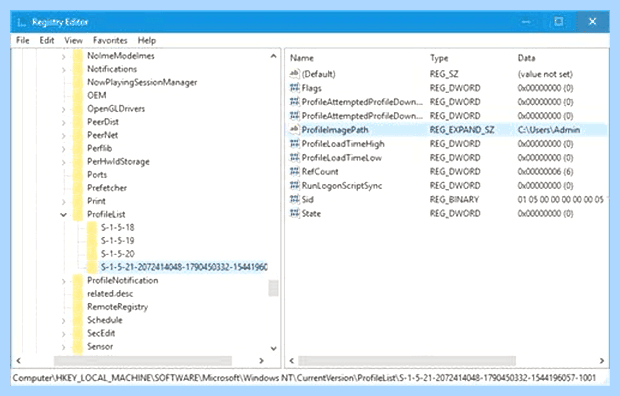The height and width of the screenshot is (396, 620).
Task: Click the string icon next to (Default)
Action: 294,74
